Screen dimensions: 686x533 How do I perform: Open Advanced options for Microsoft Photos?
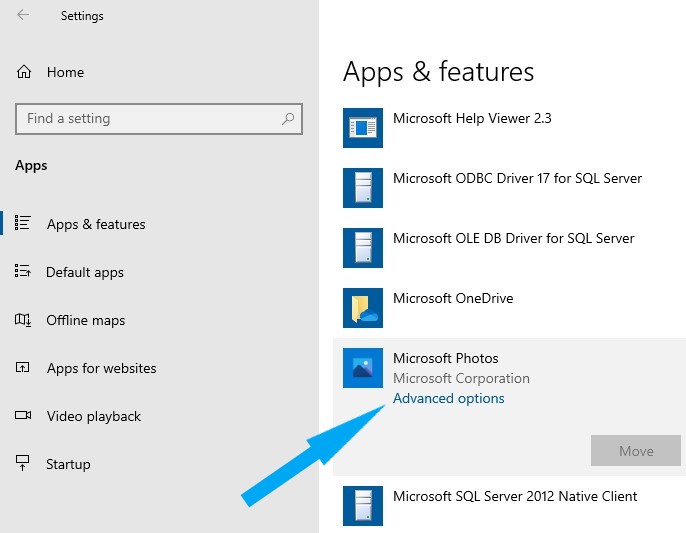(448, 398)
